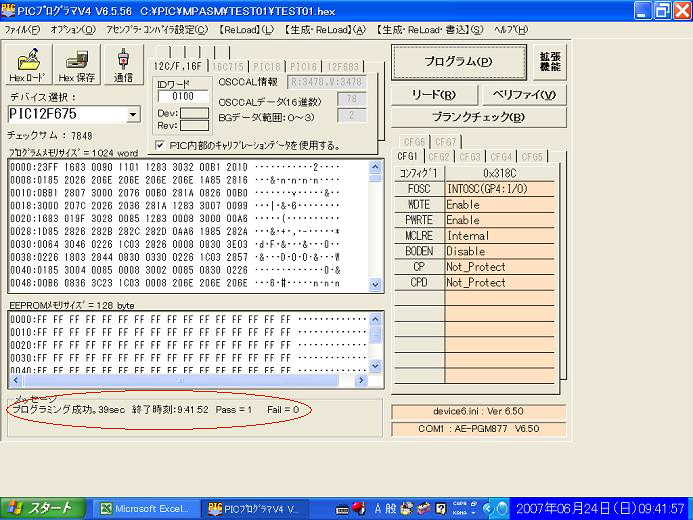Viewport: 693px width, 520px height.
Task: Click the Microsoft Excel taskbar icon
Action: [x=143, y=508]
